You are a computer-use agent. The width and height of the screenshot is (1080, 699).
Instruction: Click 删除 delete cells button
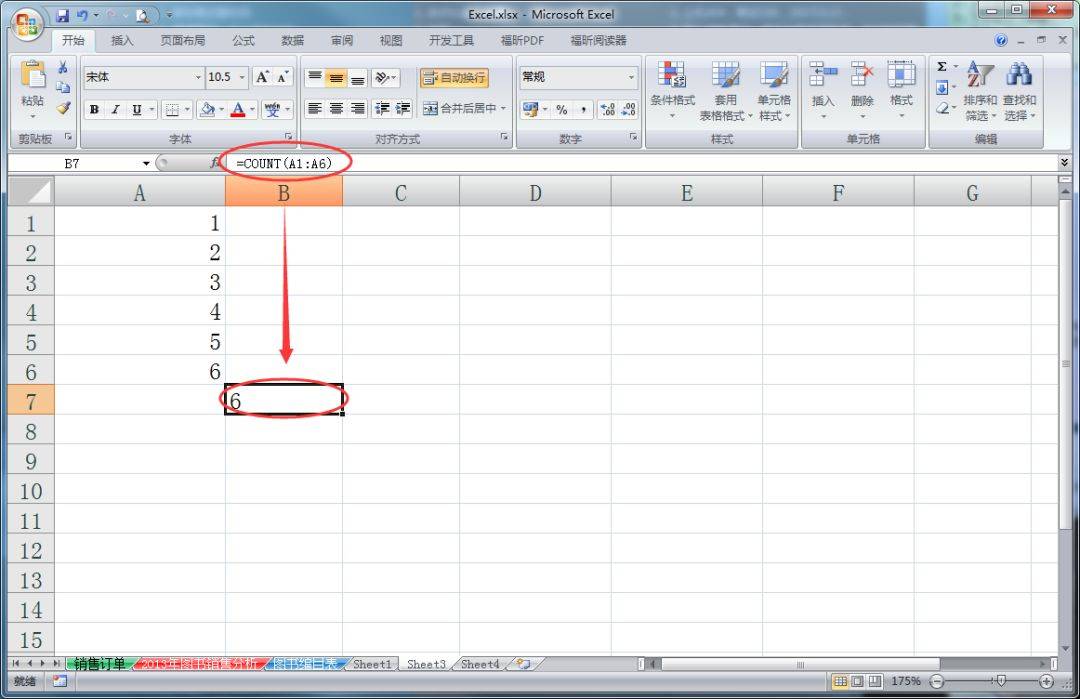click(862, 90)
